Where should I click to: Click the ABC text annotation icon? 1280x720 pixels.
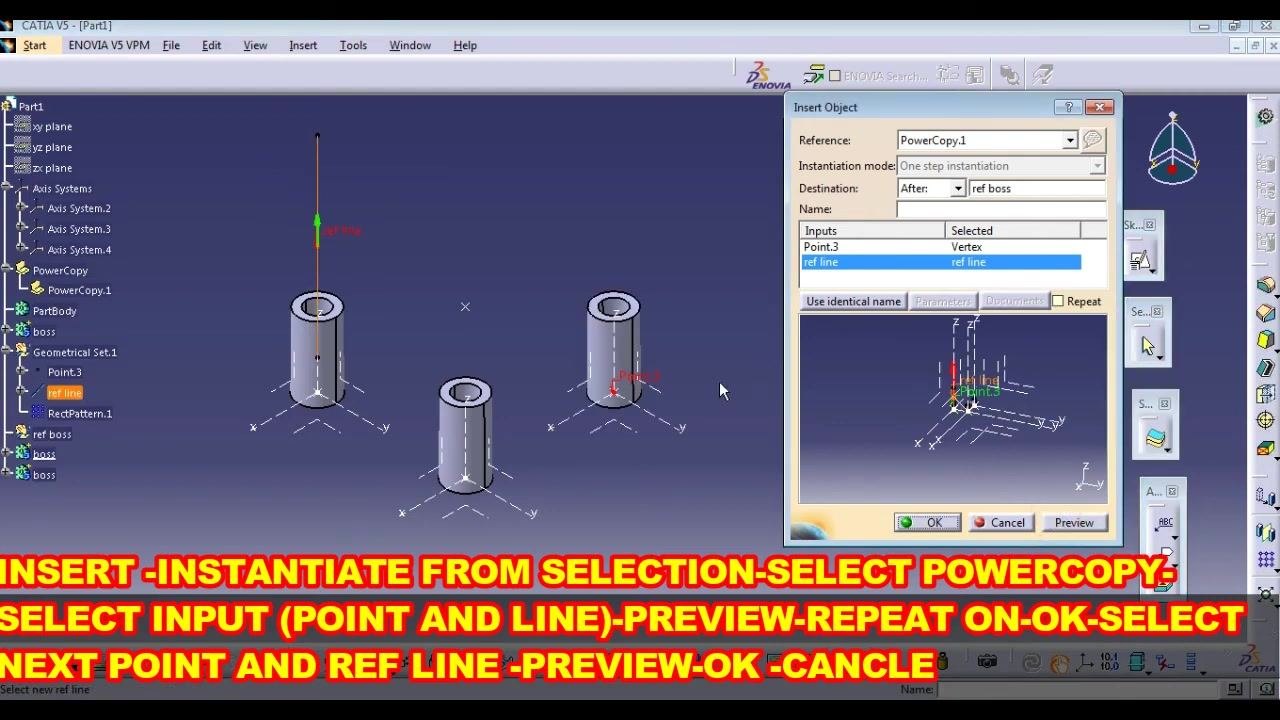pyautogui.click(x=1165, y=523)
